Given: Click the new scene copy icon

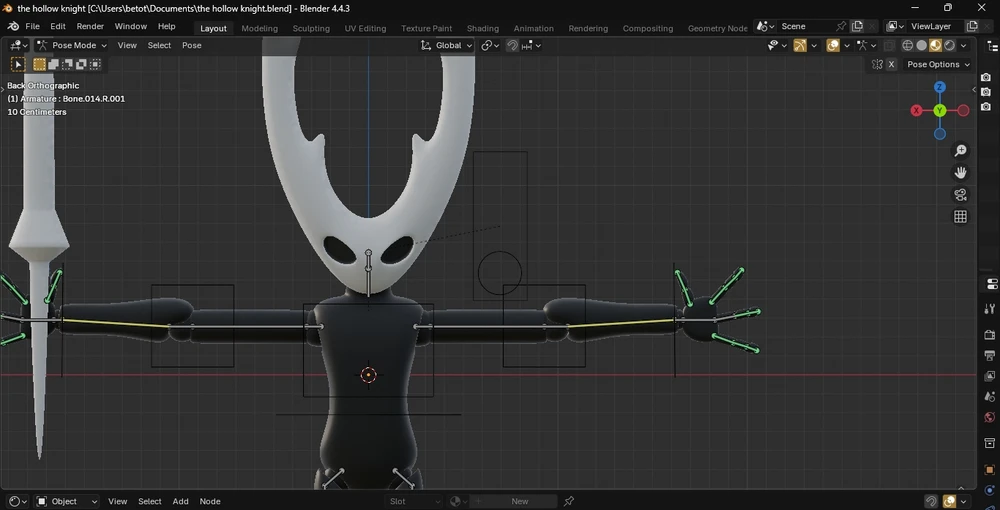Looking at the screenshot, I should pos(857,27).
